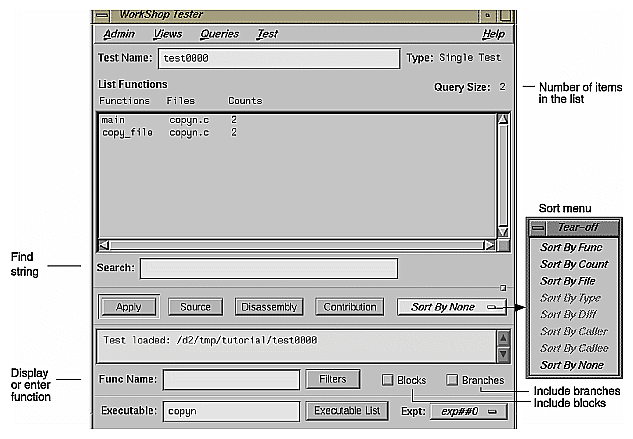Click the disabled Sort By Diff entry

coord(568,315)
